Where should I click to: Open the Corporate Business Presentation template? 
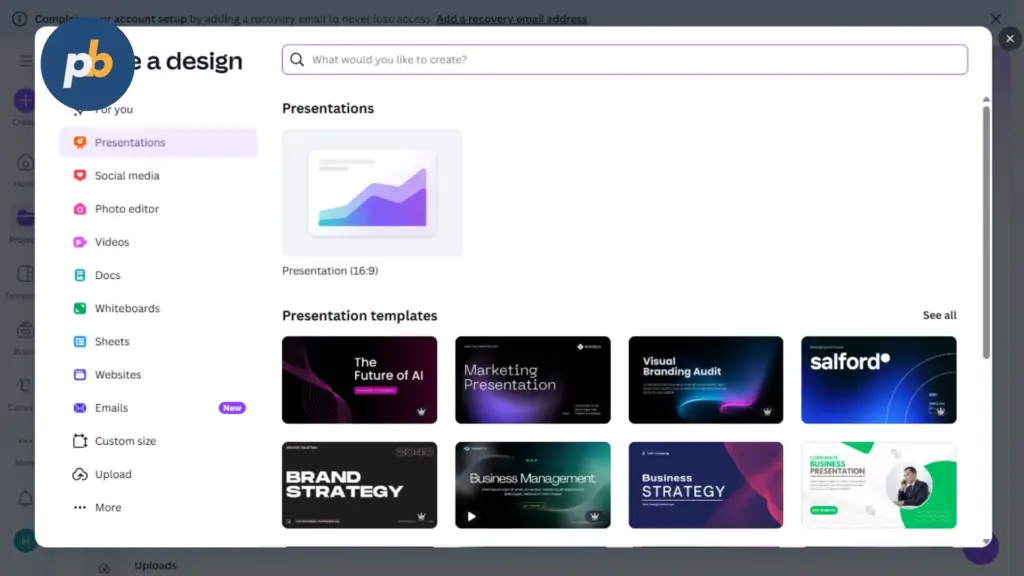pos(878,485)
